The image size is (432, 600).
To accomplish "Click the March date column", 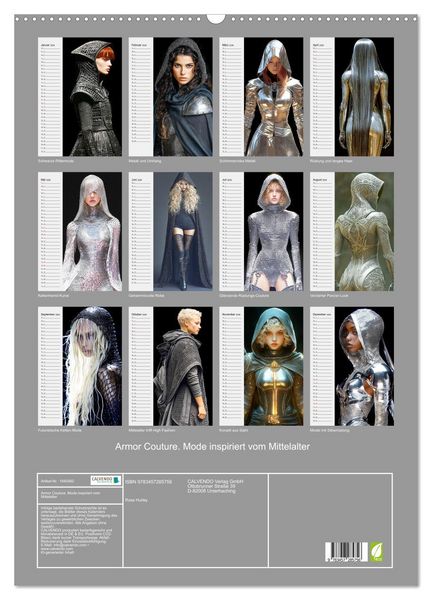I will (231, 96).
